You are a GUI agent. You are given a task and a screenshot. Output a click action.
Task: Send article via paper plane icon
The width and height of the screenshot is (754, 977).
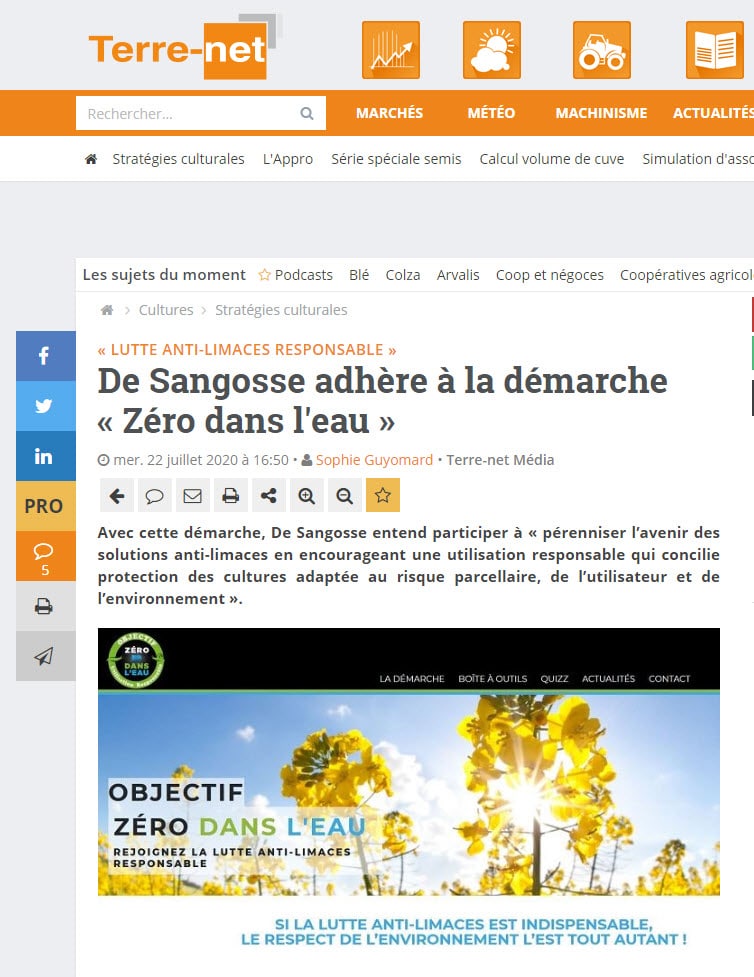pos(45,655)
